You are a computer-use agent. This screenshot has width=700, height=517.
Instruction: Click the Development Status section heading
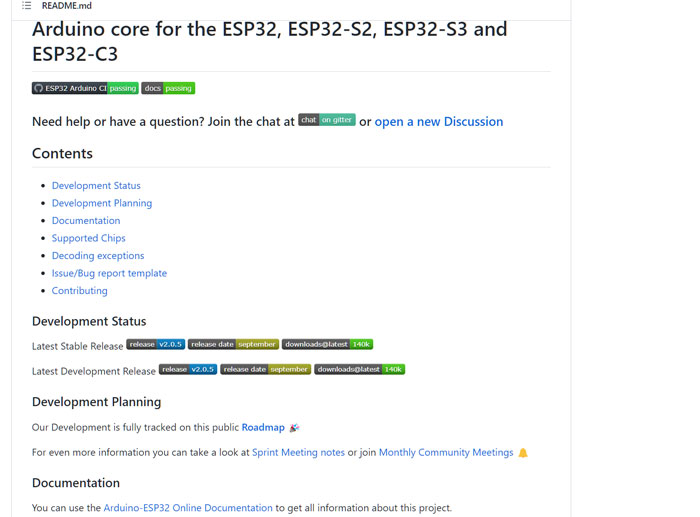(x=89, y=321)
